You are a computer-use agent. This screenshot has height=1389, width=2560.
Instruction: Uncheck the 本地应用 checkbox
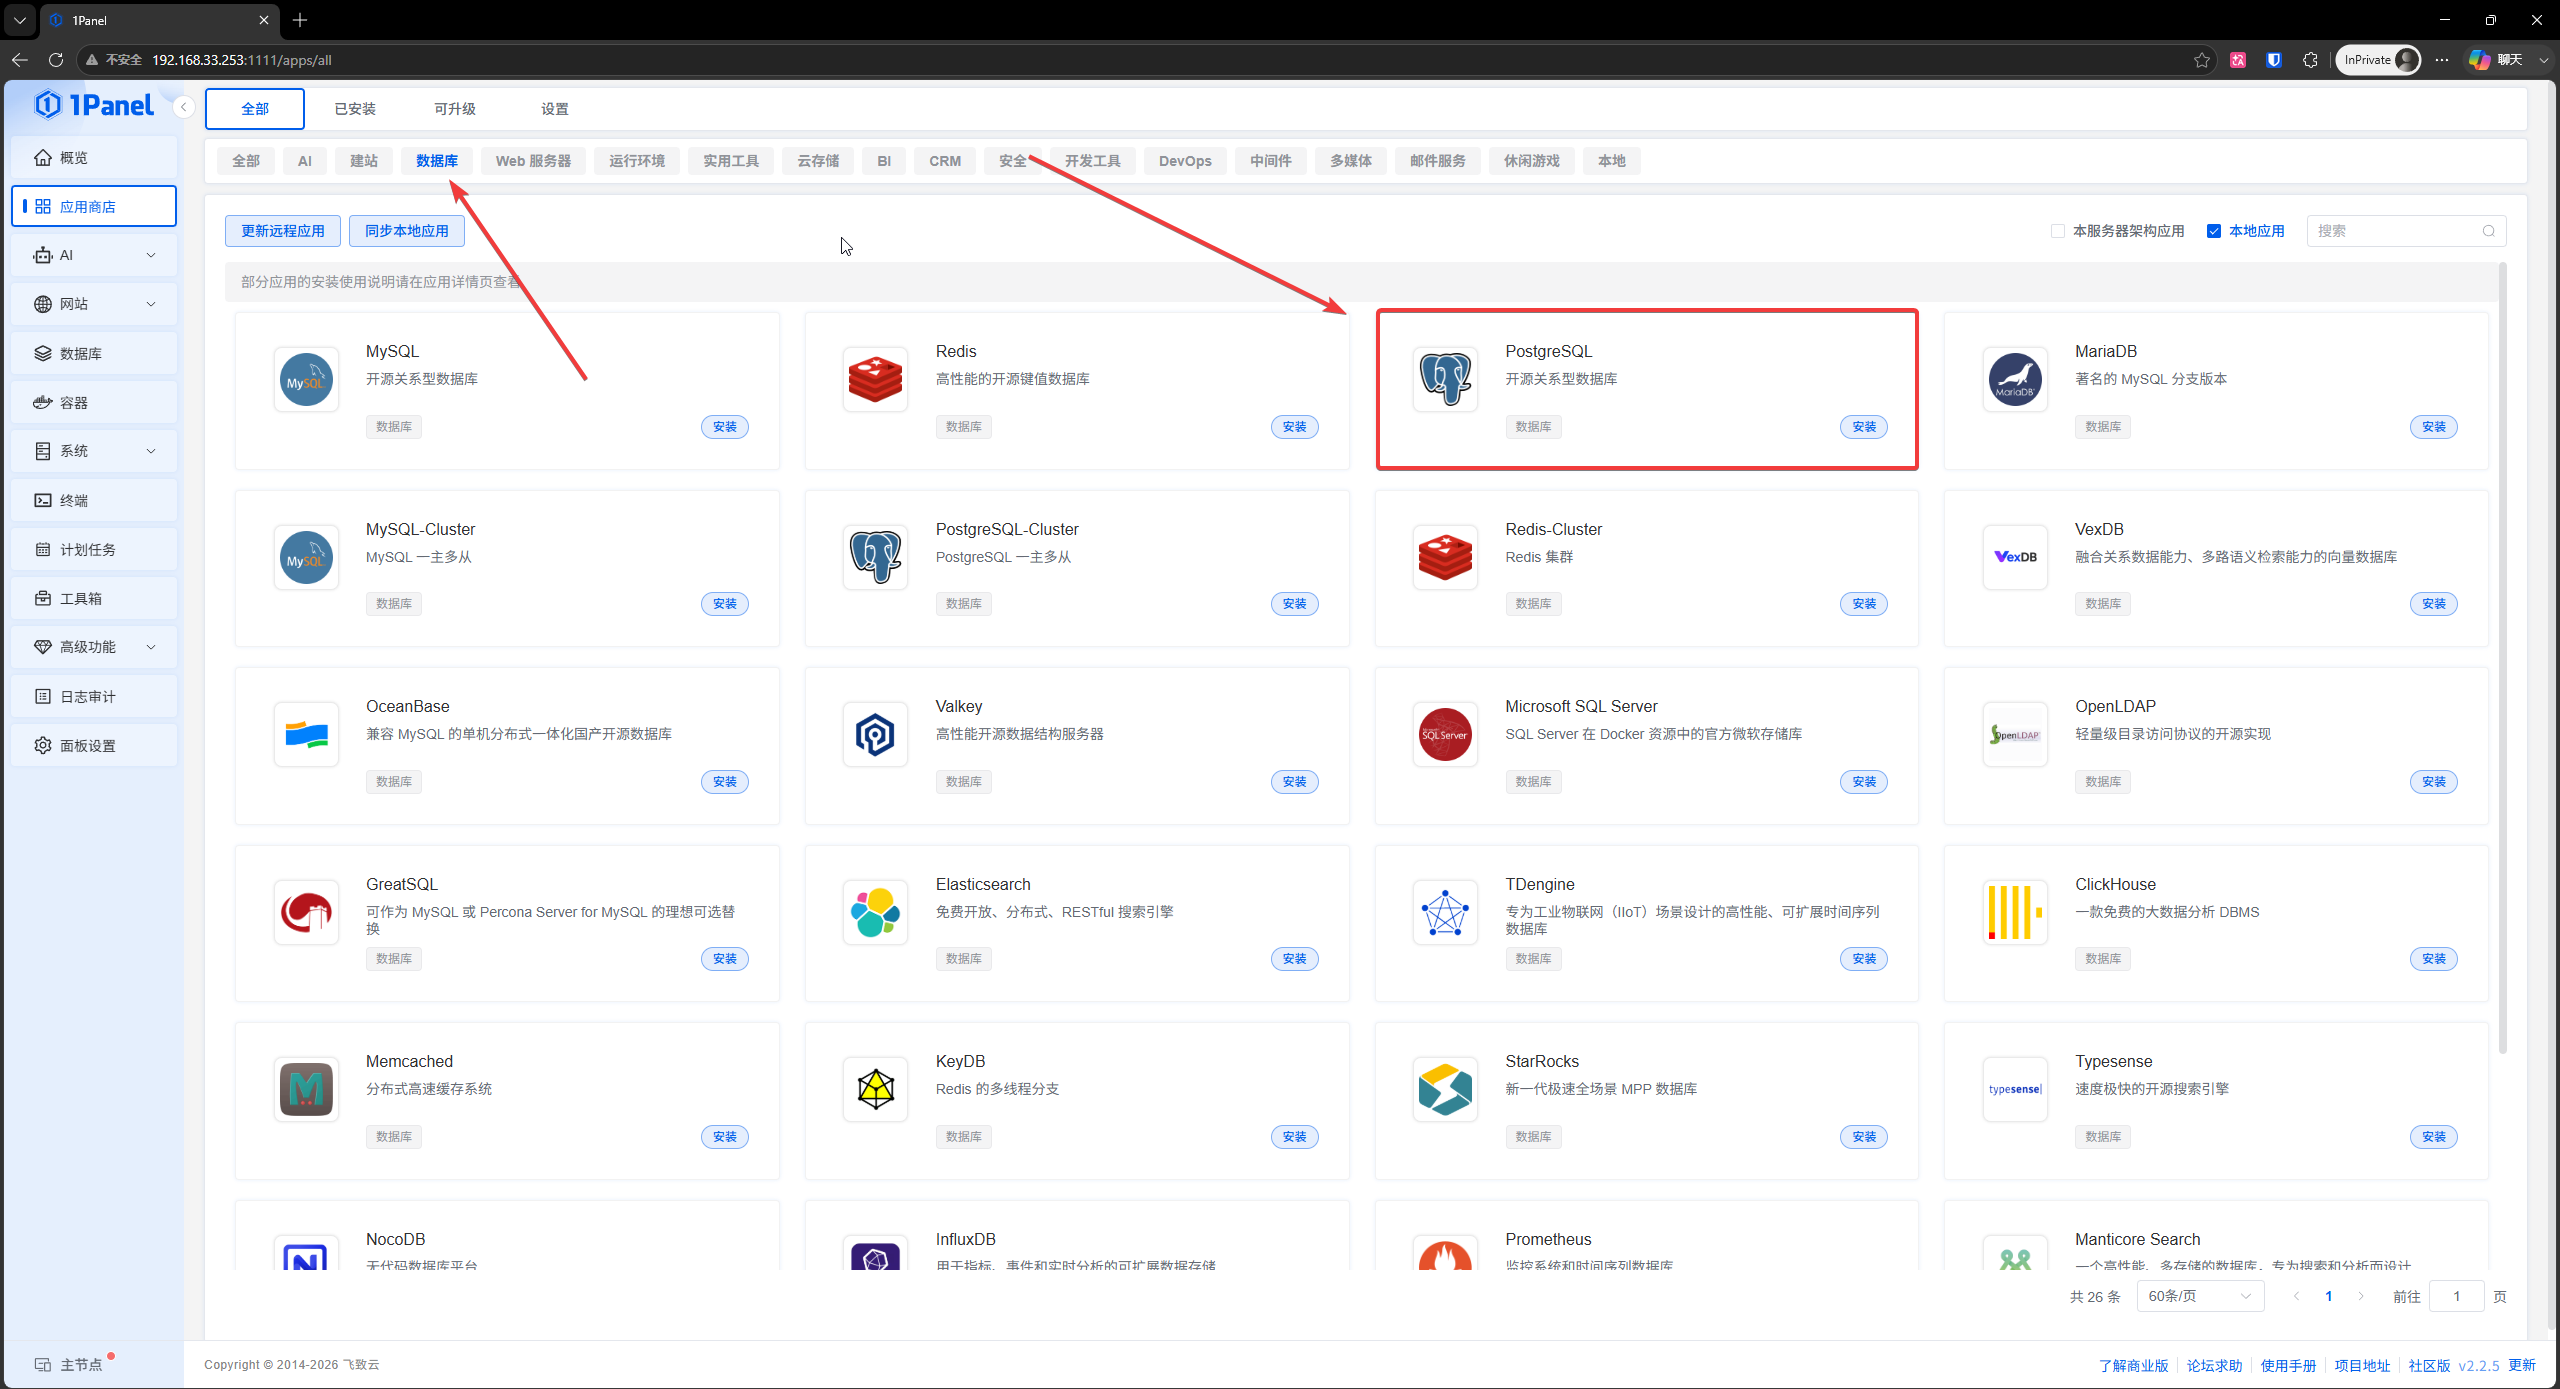coord(2214,231)
